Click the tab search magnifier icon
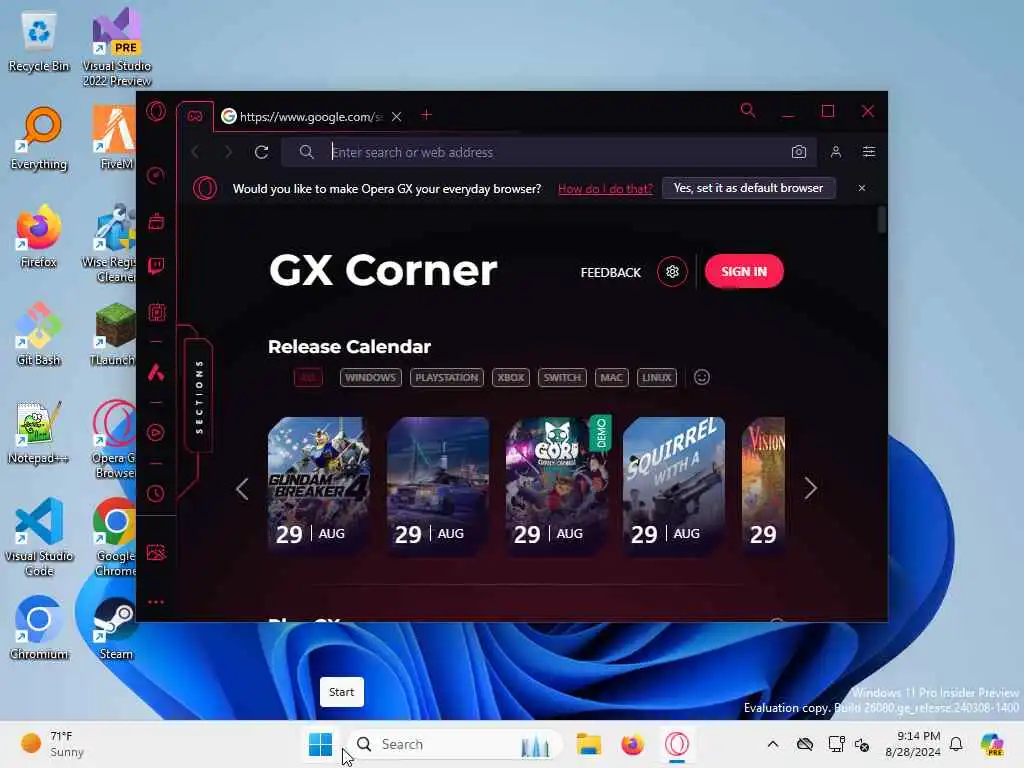 (x=748, y=111)
